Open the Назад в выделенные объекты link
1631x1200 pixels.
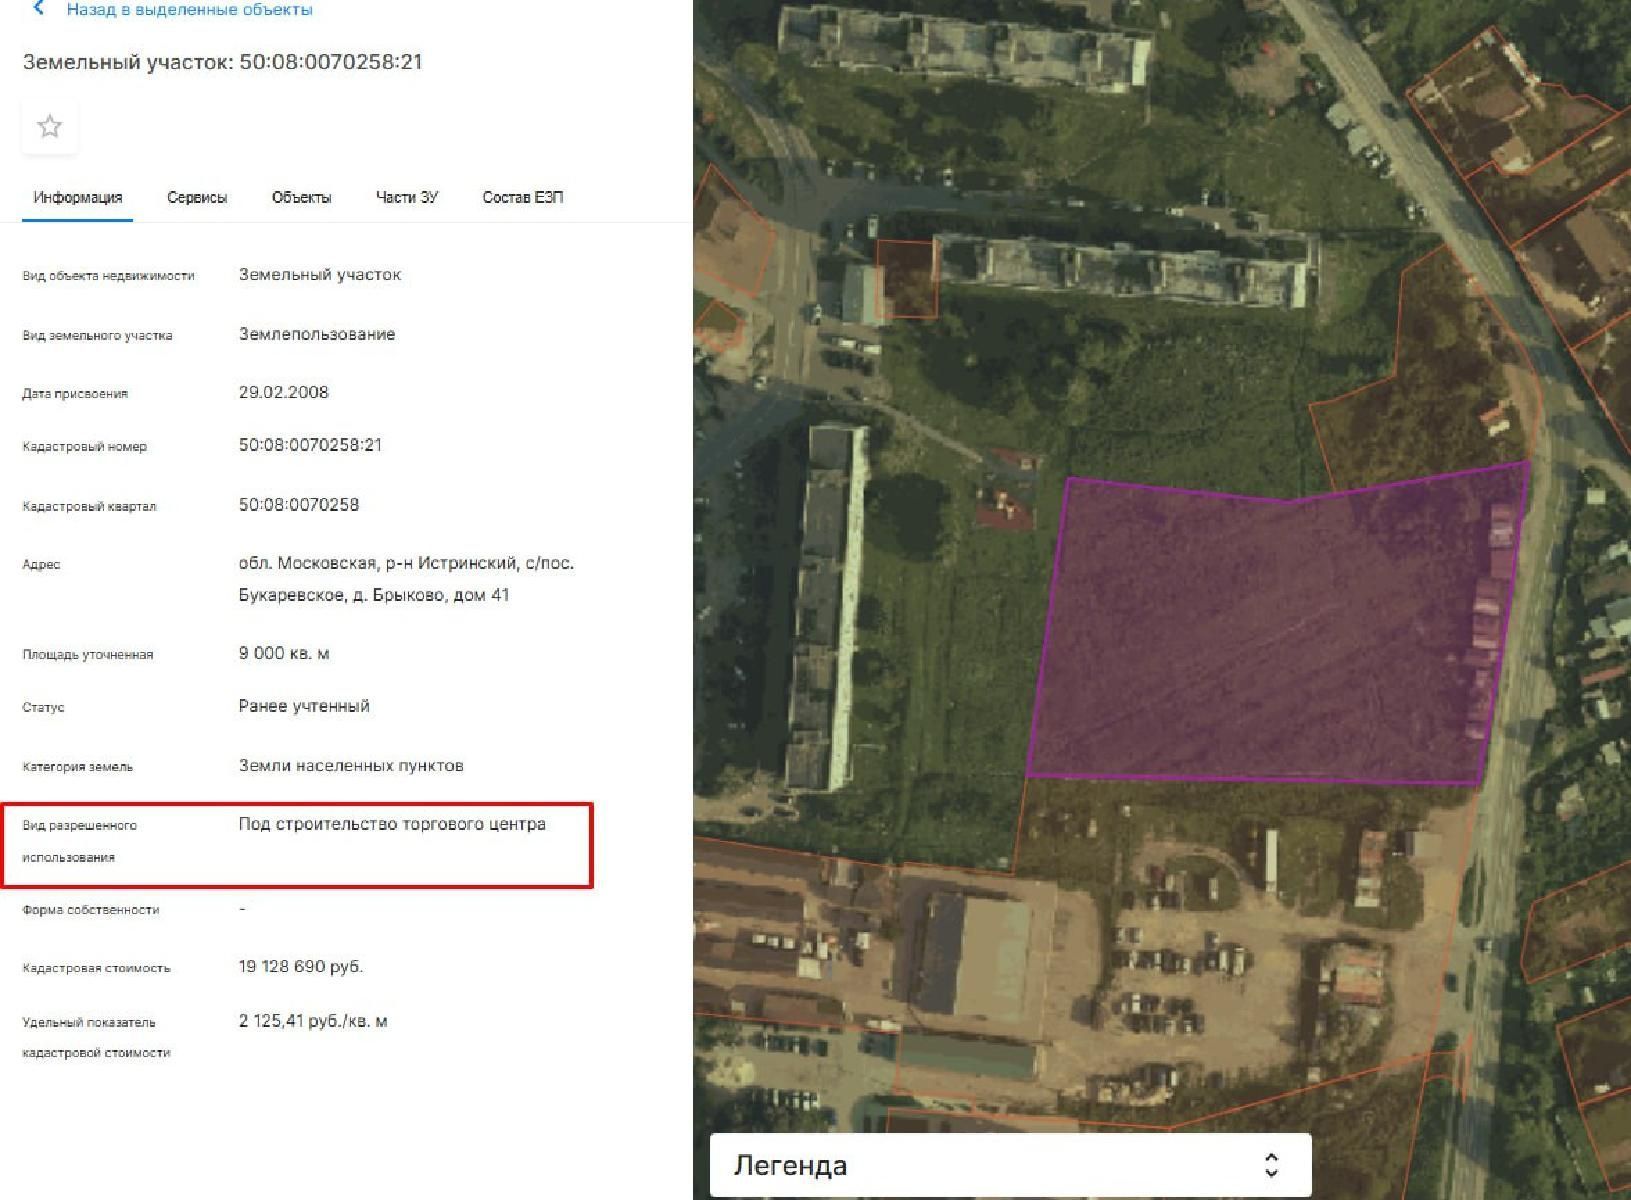click(189, 10)
